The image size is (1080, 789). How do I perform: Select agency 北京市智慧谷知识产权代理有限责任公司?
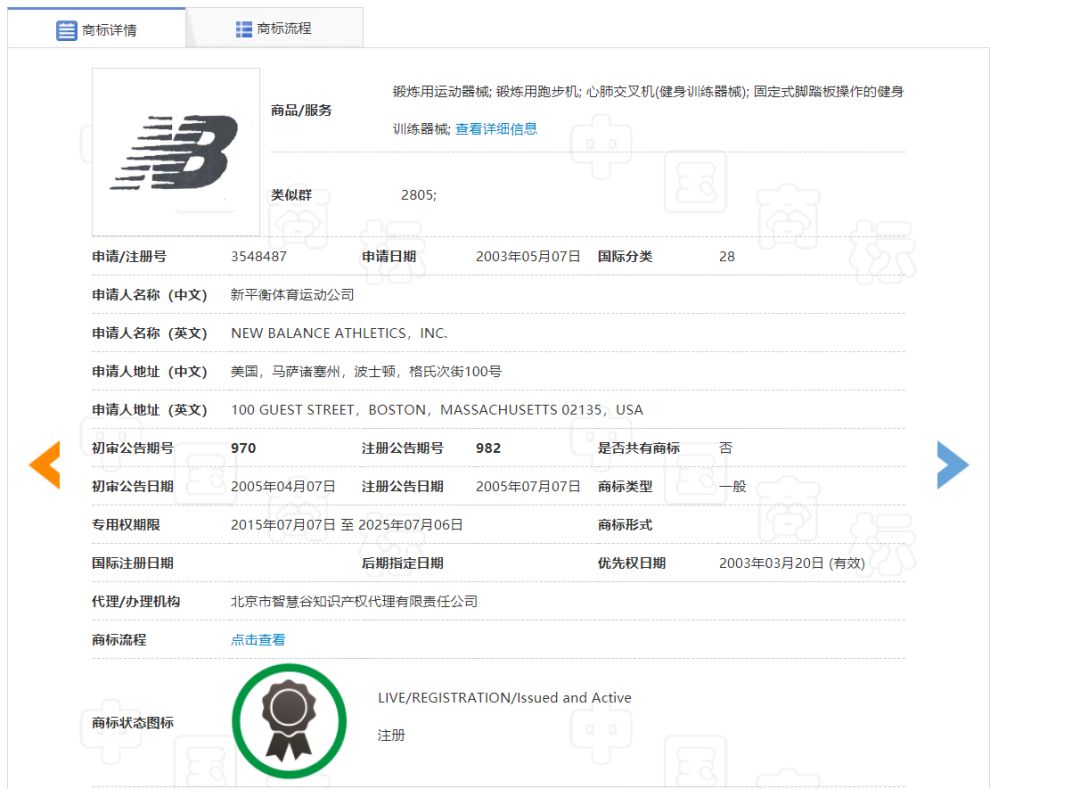[354, 601]
